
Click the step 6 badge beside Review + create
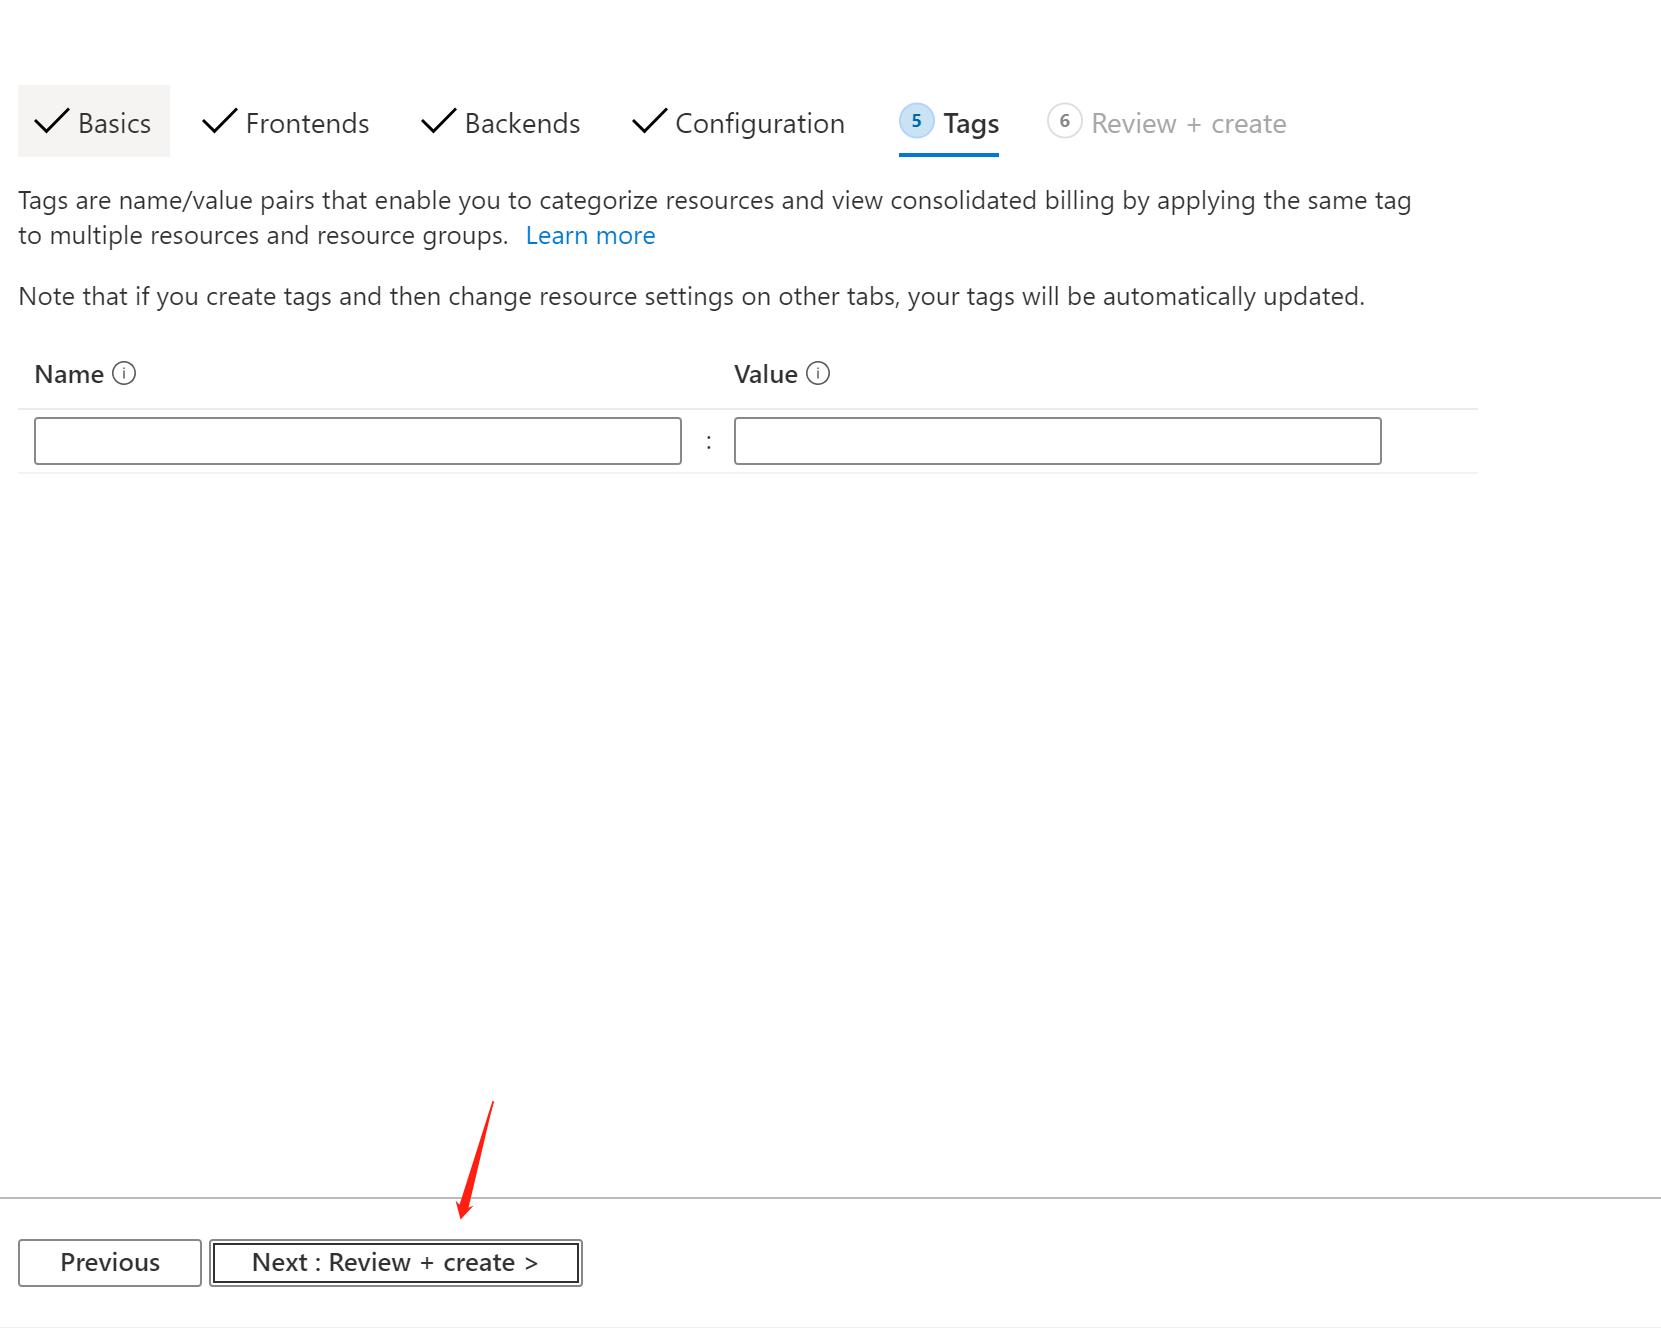[1065, 119]
